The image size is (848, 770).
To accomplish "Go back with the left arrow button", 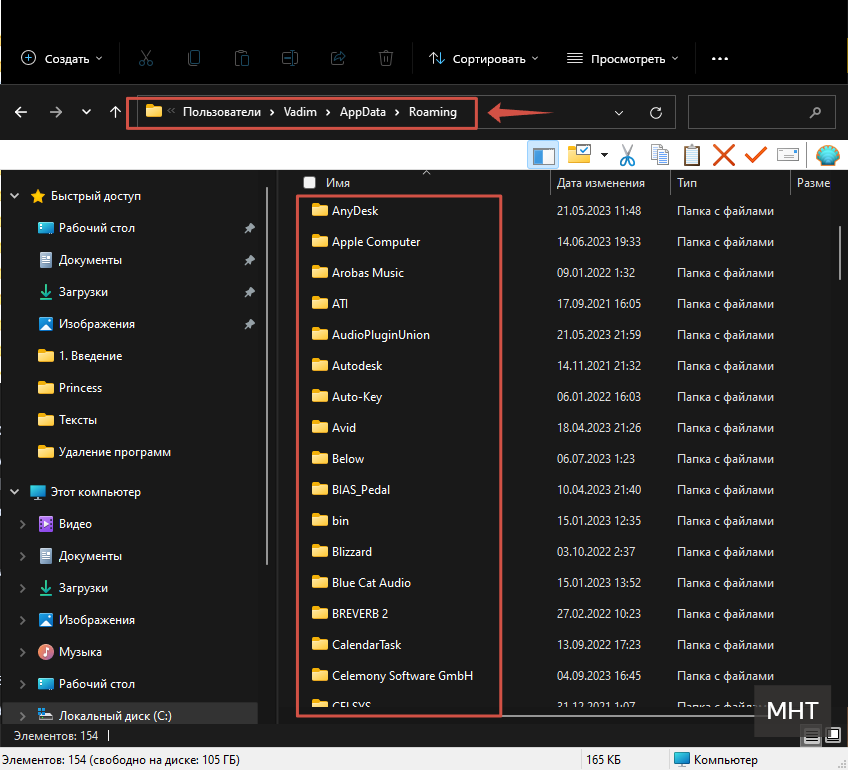I will click(x=21, y=112).
